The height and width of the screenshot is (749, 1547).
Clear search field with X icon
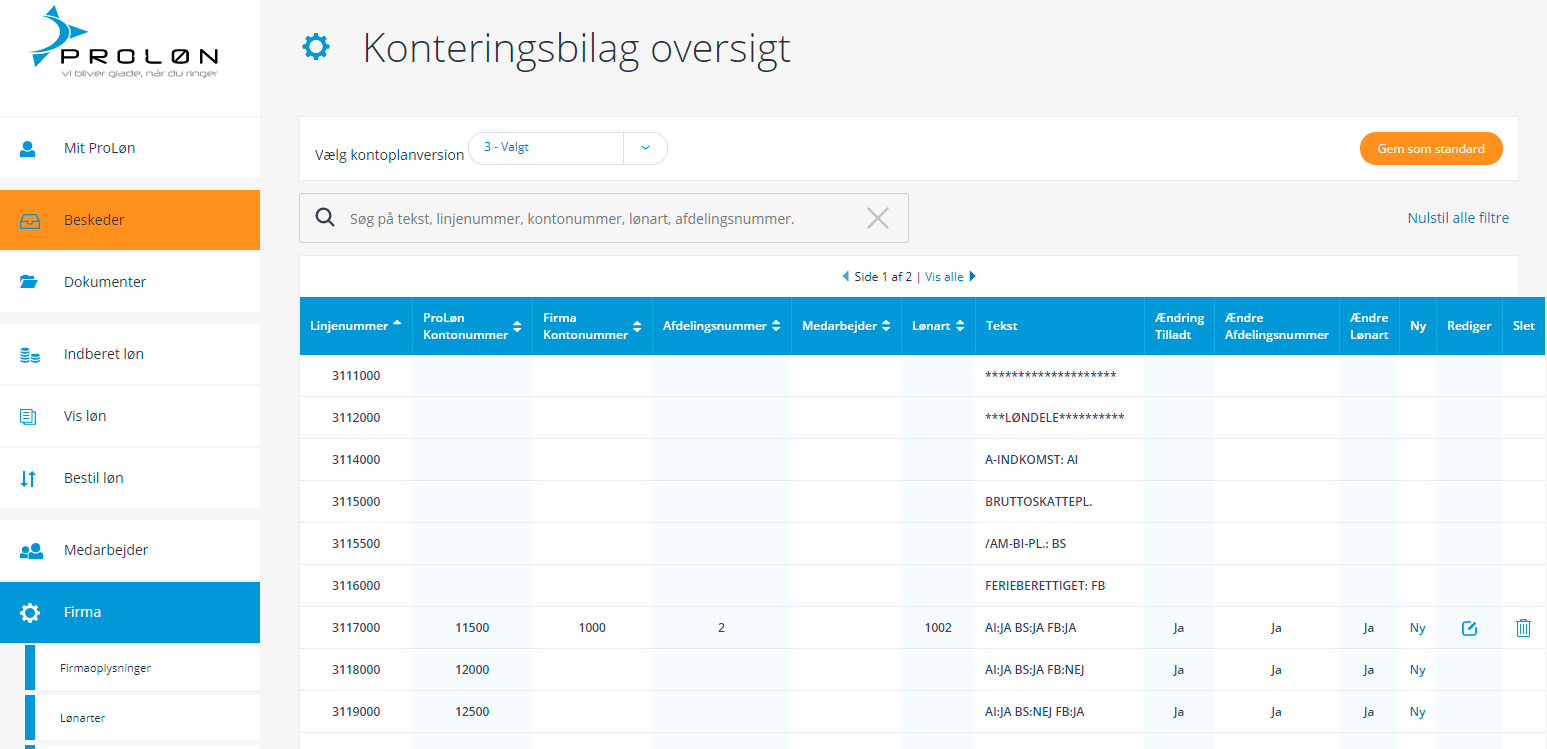point(877,218)
